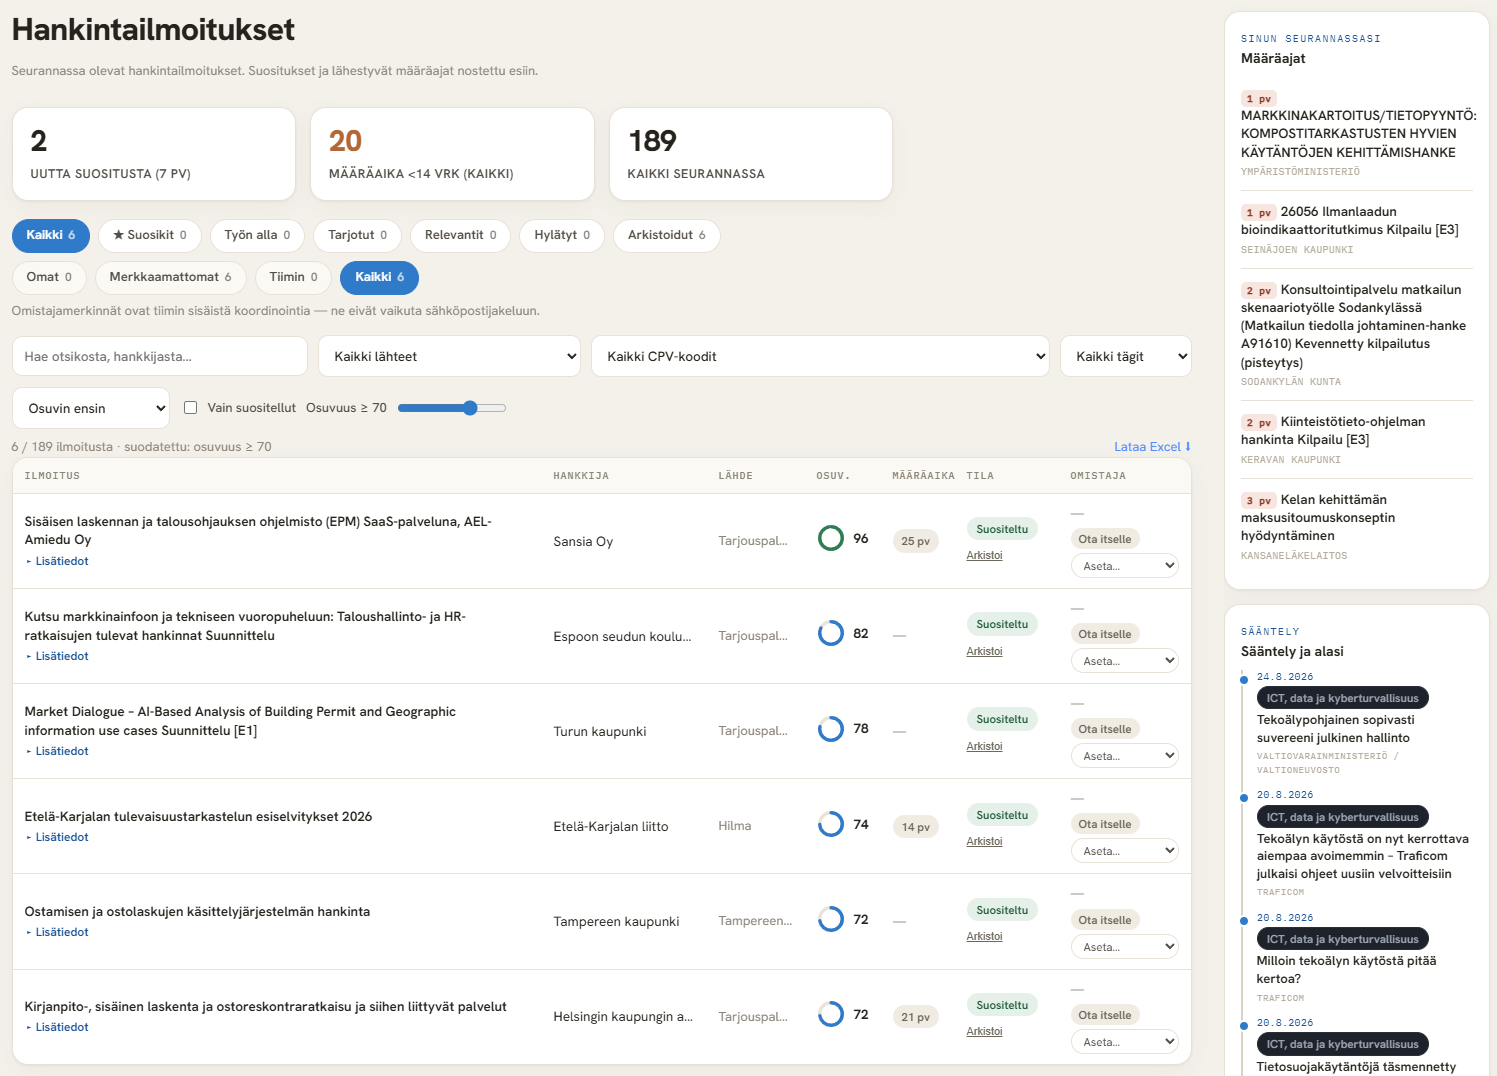Viewport: 1497px width, 1076px height.
Task: Click the score ring for Etelä-Karjalan liitto row
Action: pos(831,824)
